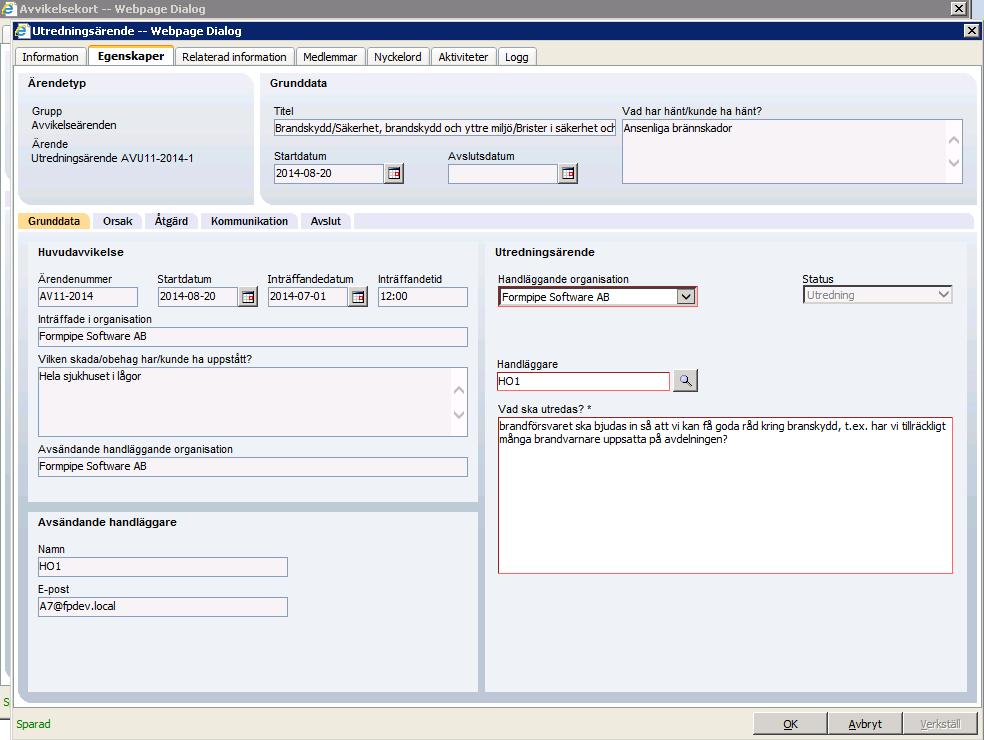Click the Vad har hänt text area
984x740 pixels.
pyautogui.click(x=792, y=151)
